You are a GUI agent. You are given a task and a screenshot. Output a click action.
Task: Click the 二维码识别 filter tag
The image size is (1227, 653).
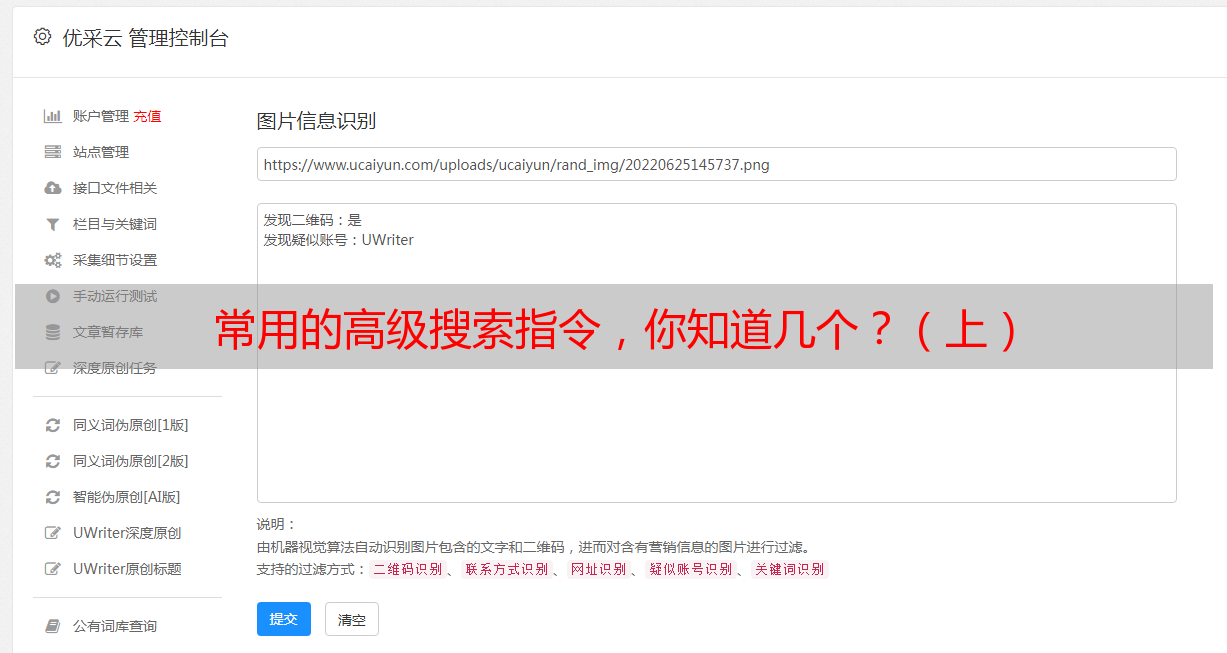point(408,569)
